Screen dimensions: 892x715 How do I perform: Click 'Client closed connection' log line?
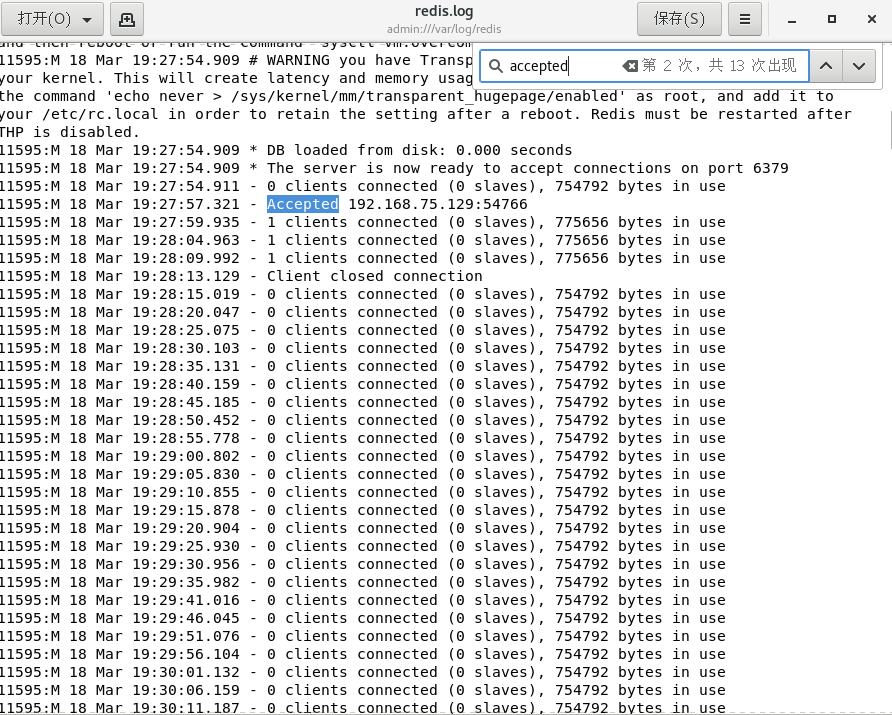pos(241,276)
